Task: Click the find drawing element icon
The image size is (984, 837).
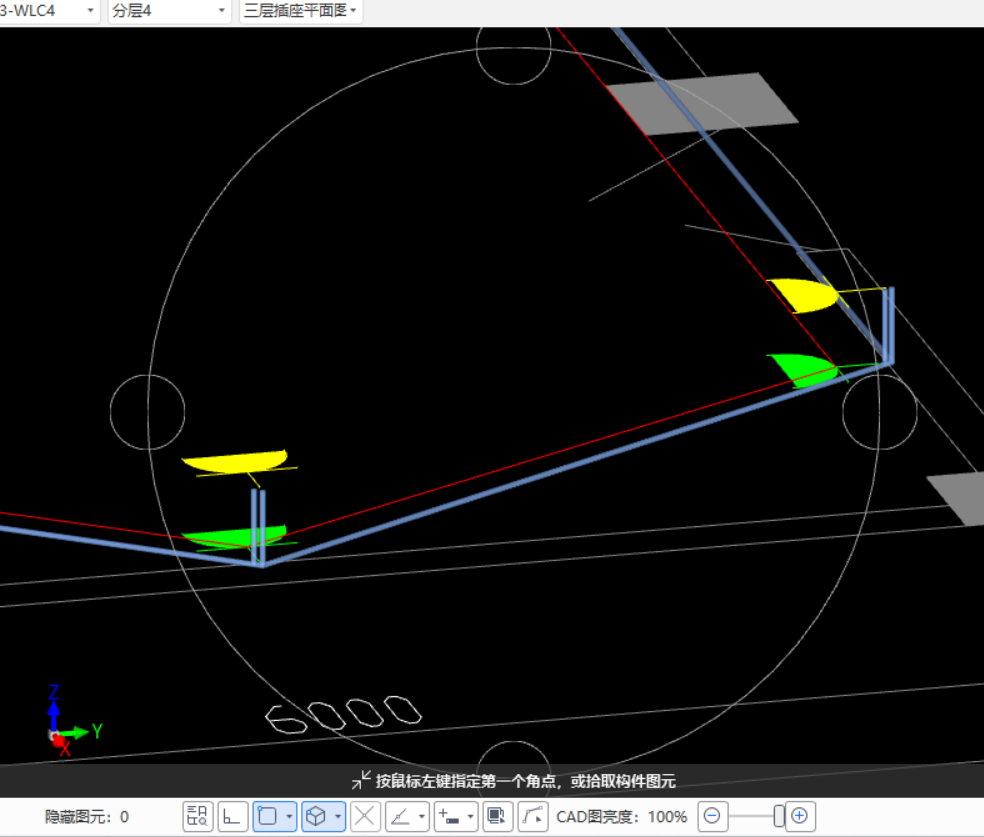Action: (x=198, y=816)
